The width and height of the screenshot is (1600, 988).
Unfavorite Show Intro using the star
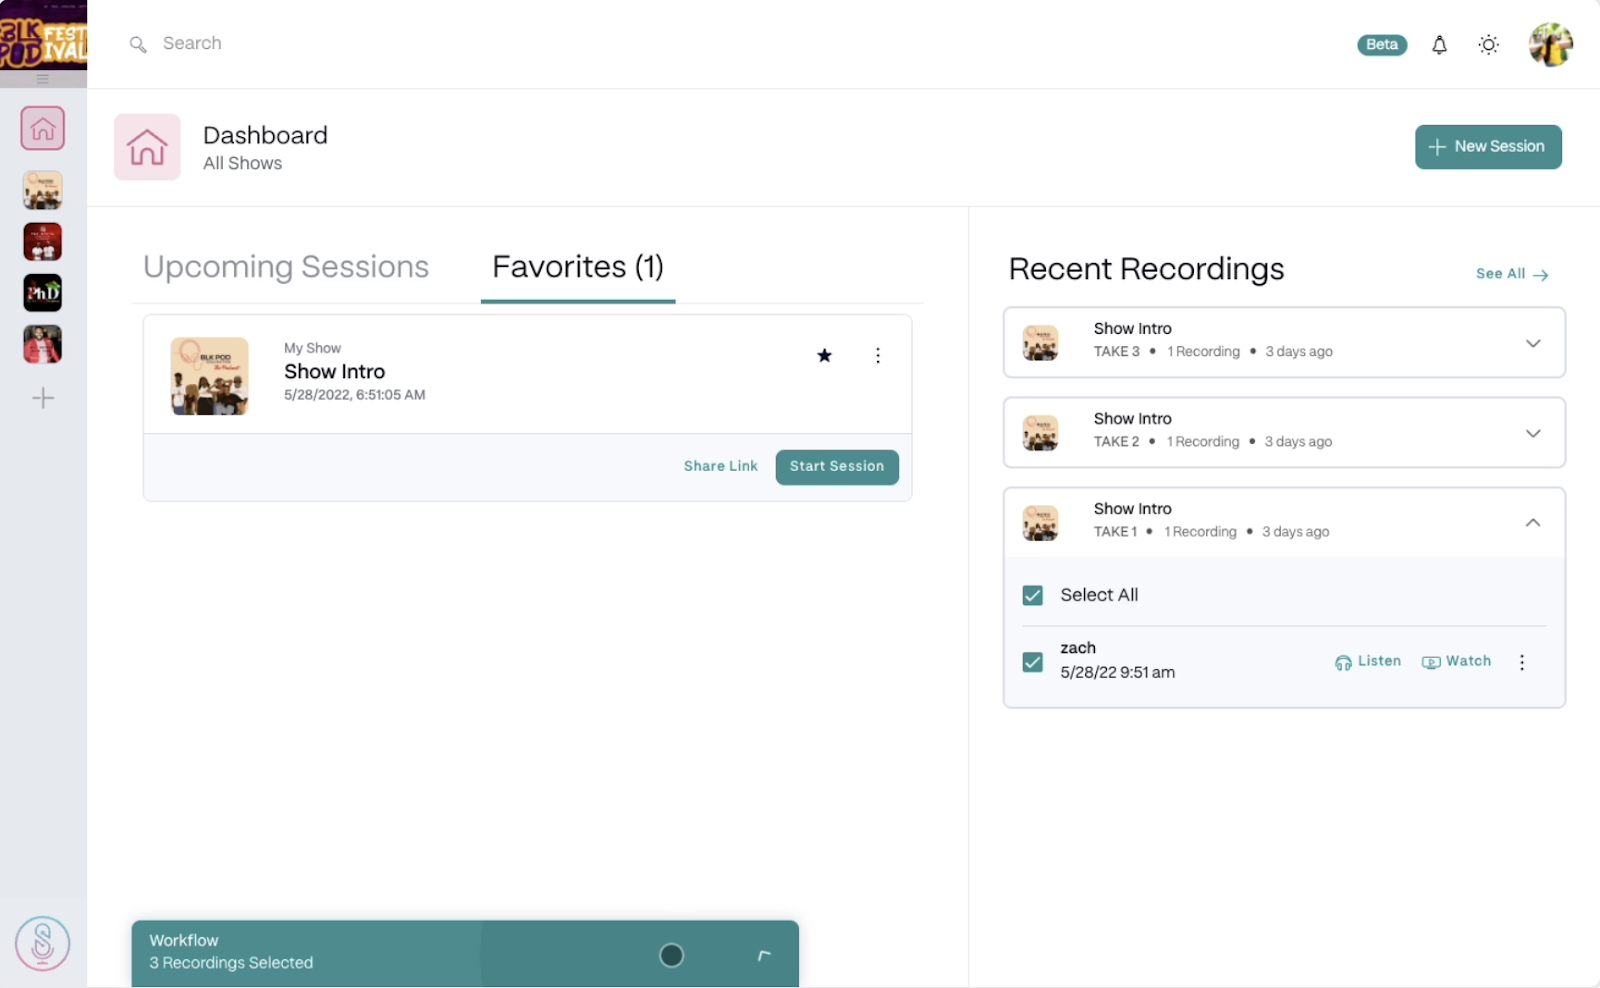824,355
